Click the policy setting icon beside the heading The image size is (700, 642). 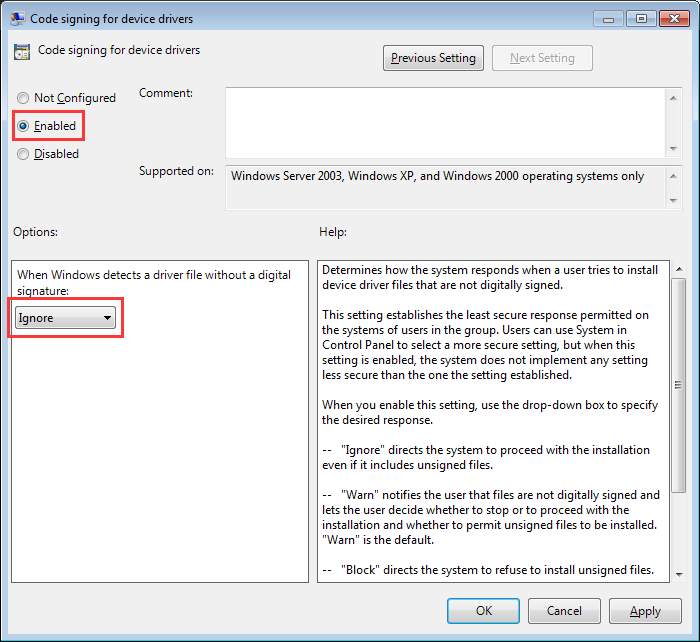(x=21, y=52)
